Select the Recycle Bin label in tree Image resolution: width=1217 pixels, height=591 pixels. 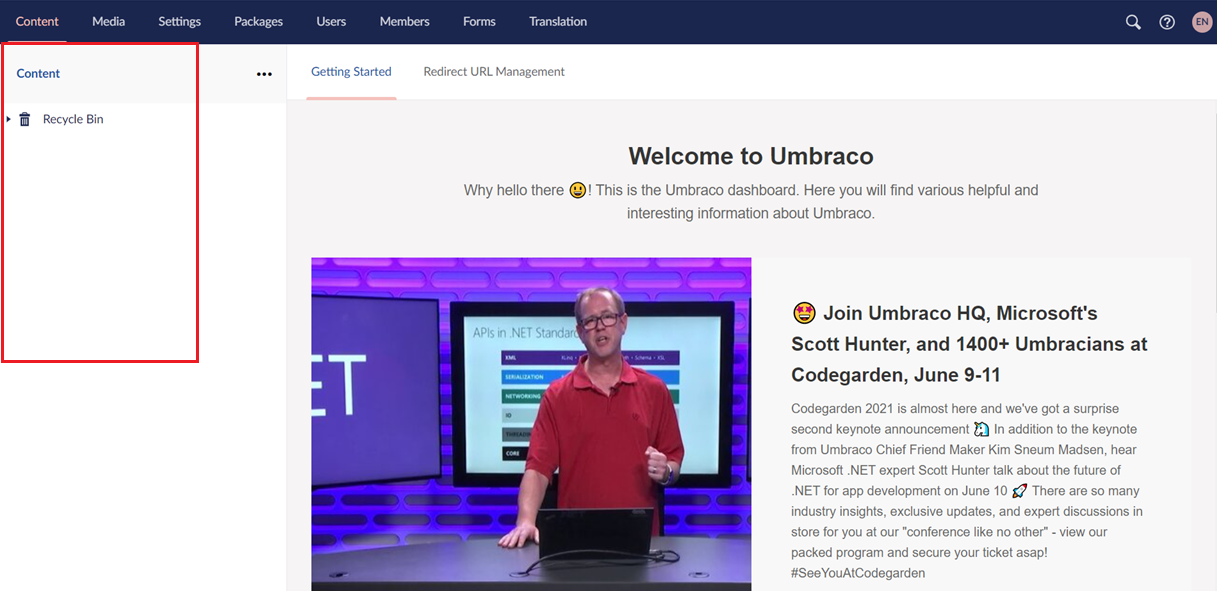tap(73, 120)
